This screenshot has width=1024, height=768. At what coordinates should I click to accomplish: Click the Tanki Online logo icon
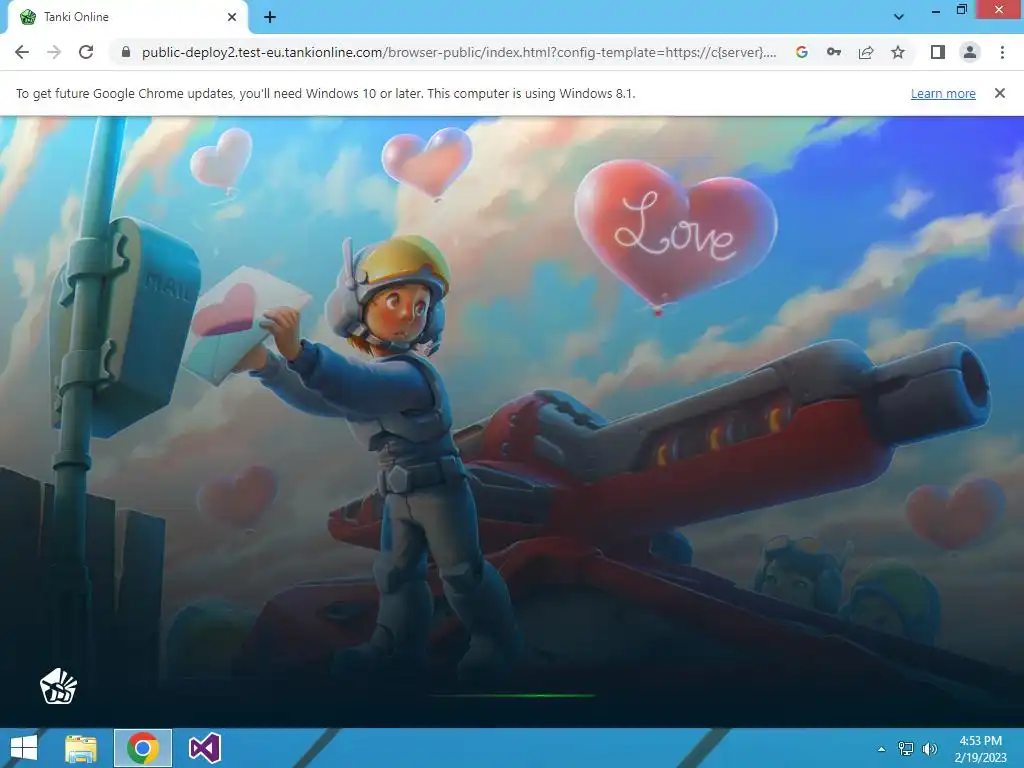coord(59,686)
